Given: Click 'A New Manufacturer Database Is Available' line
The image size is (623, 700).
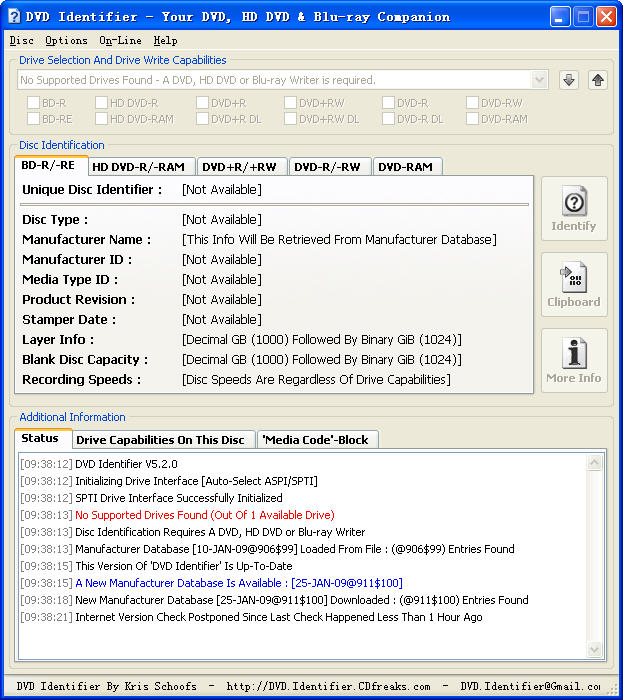Looking at the screenshot, I should pyautogui.click(x=239, y=583).
